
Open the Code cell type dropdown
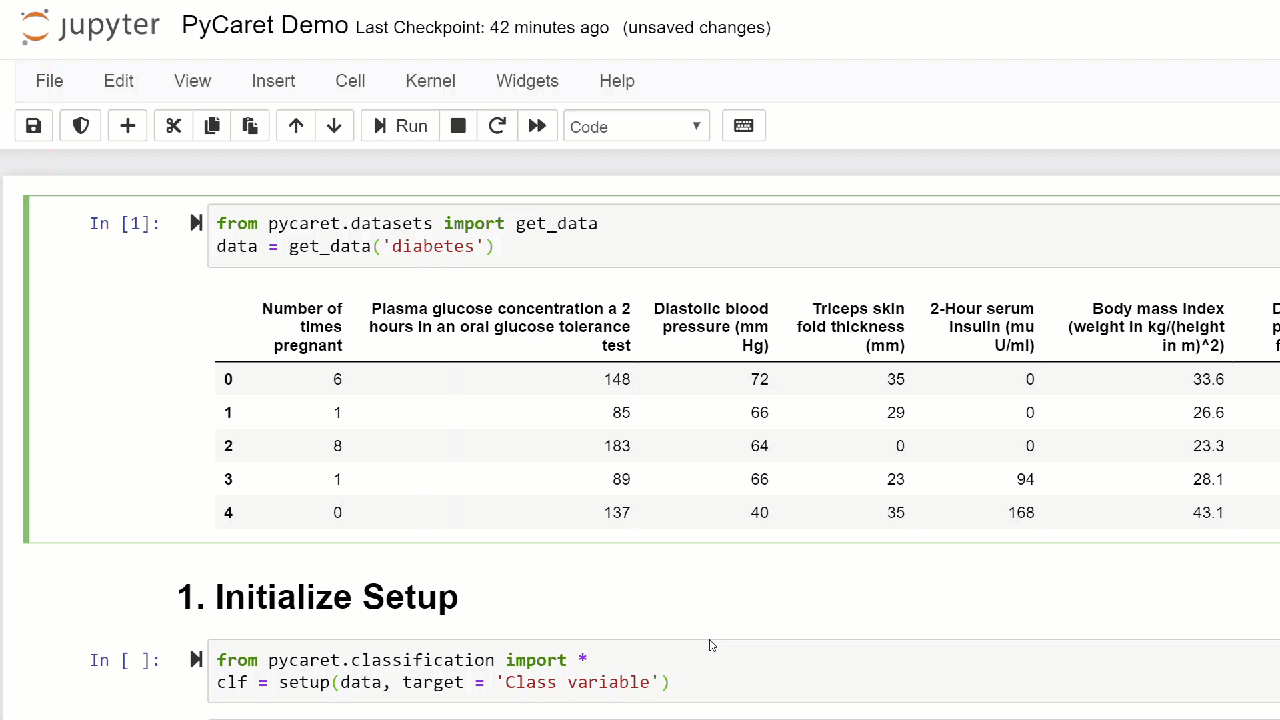pyautogui.click(x=636, y=126)
